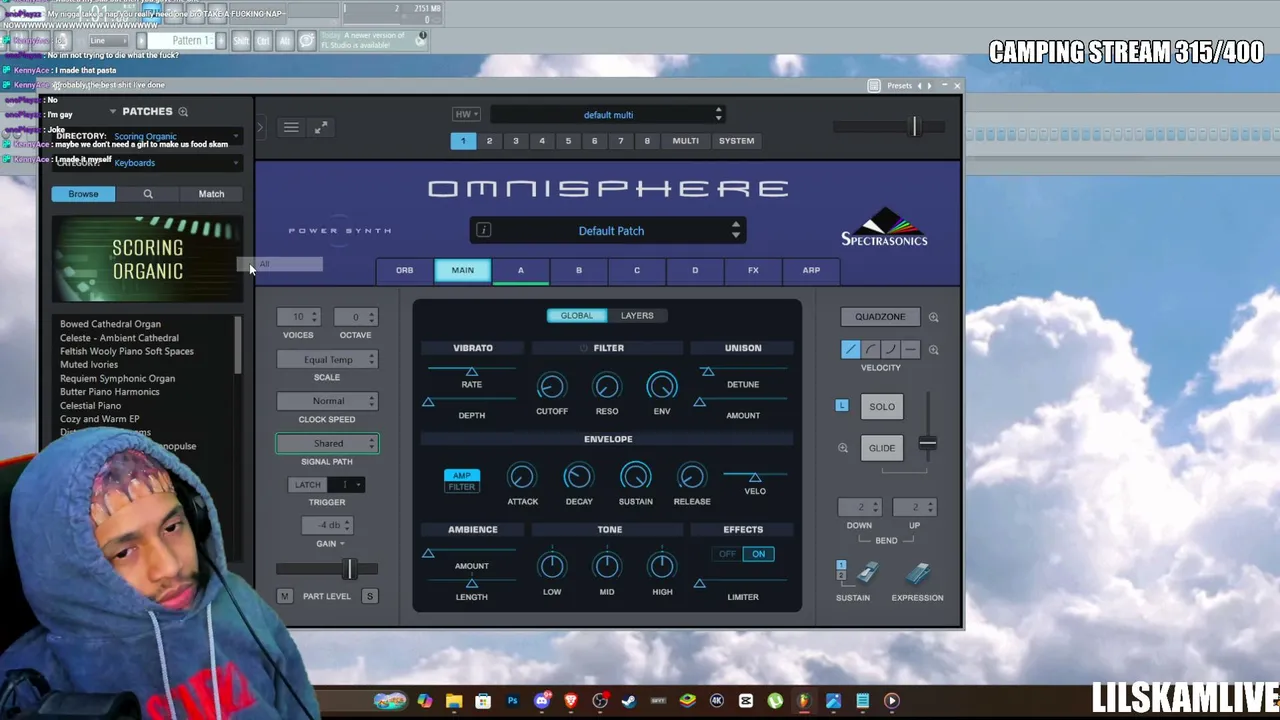This screenshot has height=720, width=1280.
Task: Switch to the LAYERS tab
Action: 637,316
